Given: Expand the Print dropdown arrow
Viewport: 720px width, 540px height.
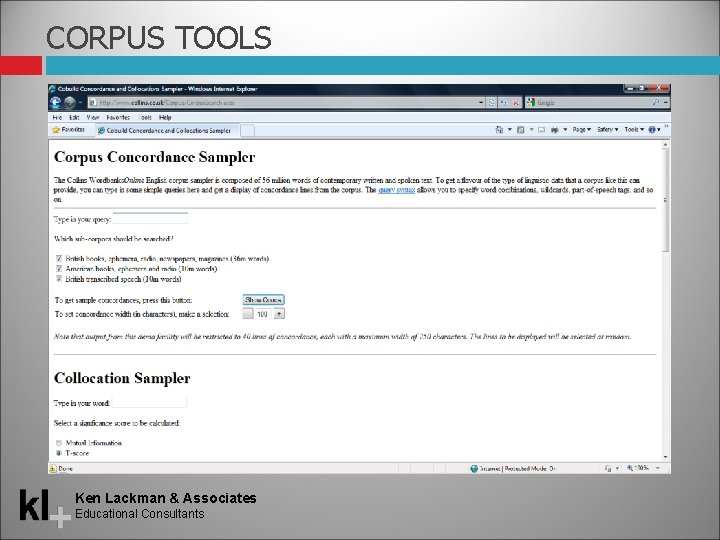Looking at the screenshot, I should 565,130.
